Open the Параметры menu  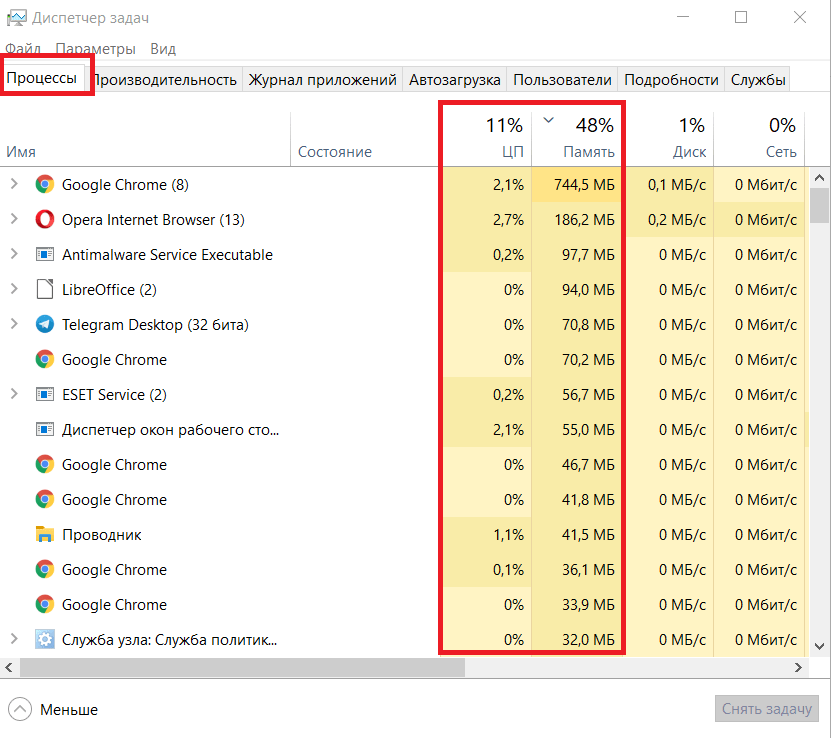pyautogui.click(x=95, y=49)
